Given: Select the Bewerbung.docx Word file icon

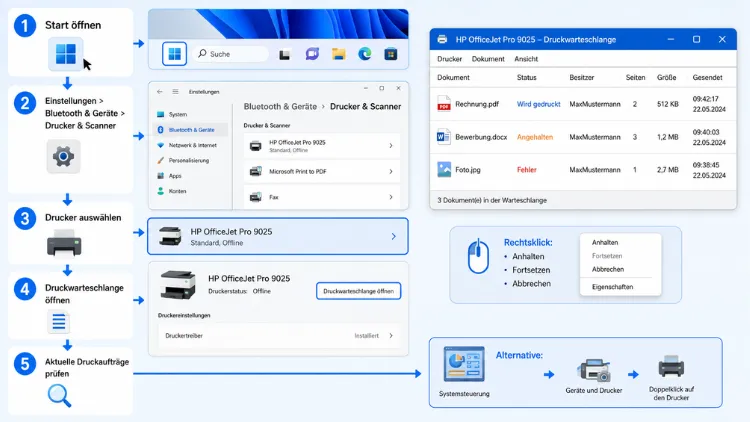Looking at the screenshot, I should coord(444,137).
